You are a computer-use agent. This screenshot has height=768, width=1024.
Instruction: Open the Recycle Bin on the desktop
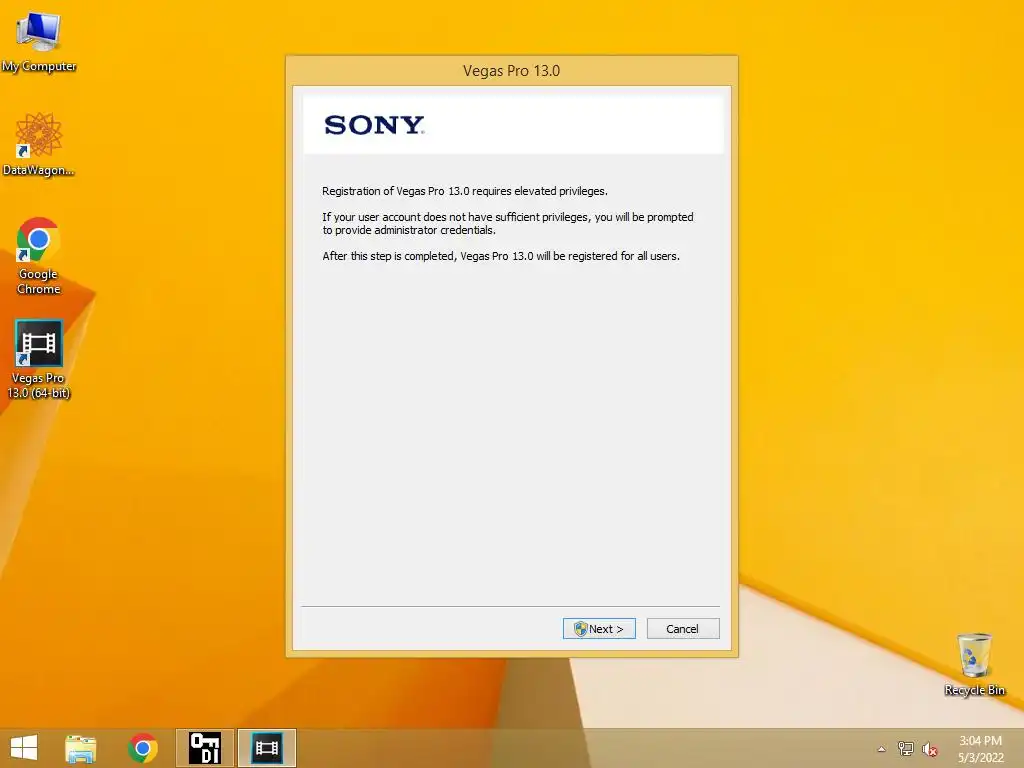(x=974, y=664)
